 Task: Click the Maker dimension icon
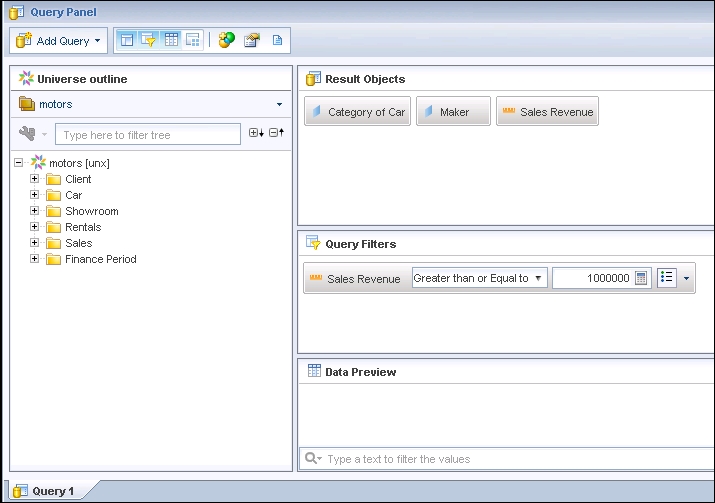pyautogui.click(x=428, y=111)
